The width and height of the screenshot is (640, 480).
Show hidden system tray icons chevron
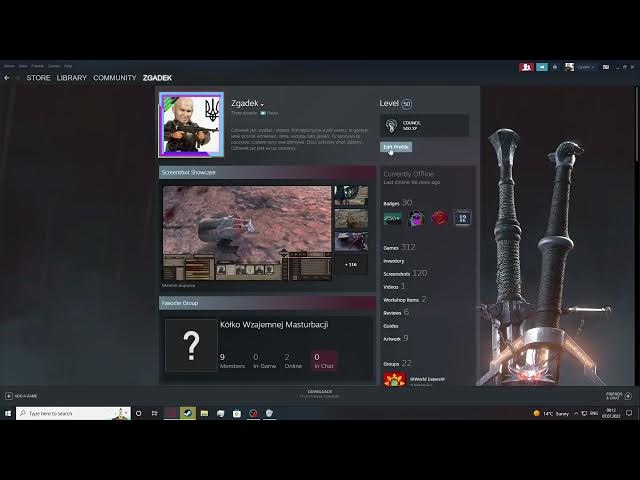coord(576,413)
